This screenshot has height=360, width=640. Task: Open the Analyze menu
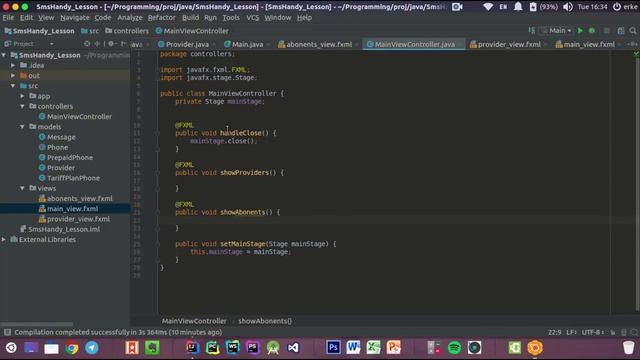(130, 18)
